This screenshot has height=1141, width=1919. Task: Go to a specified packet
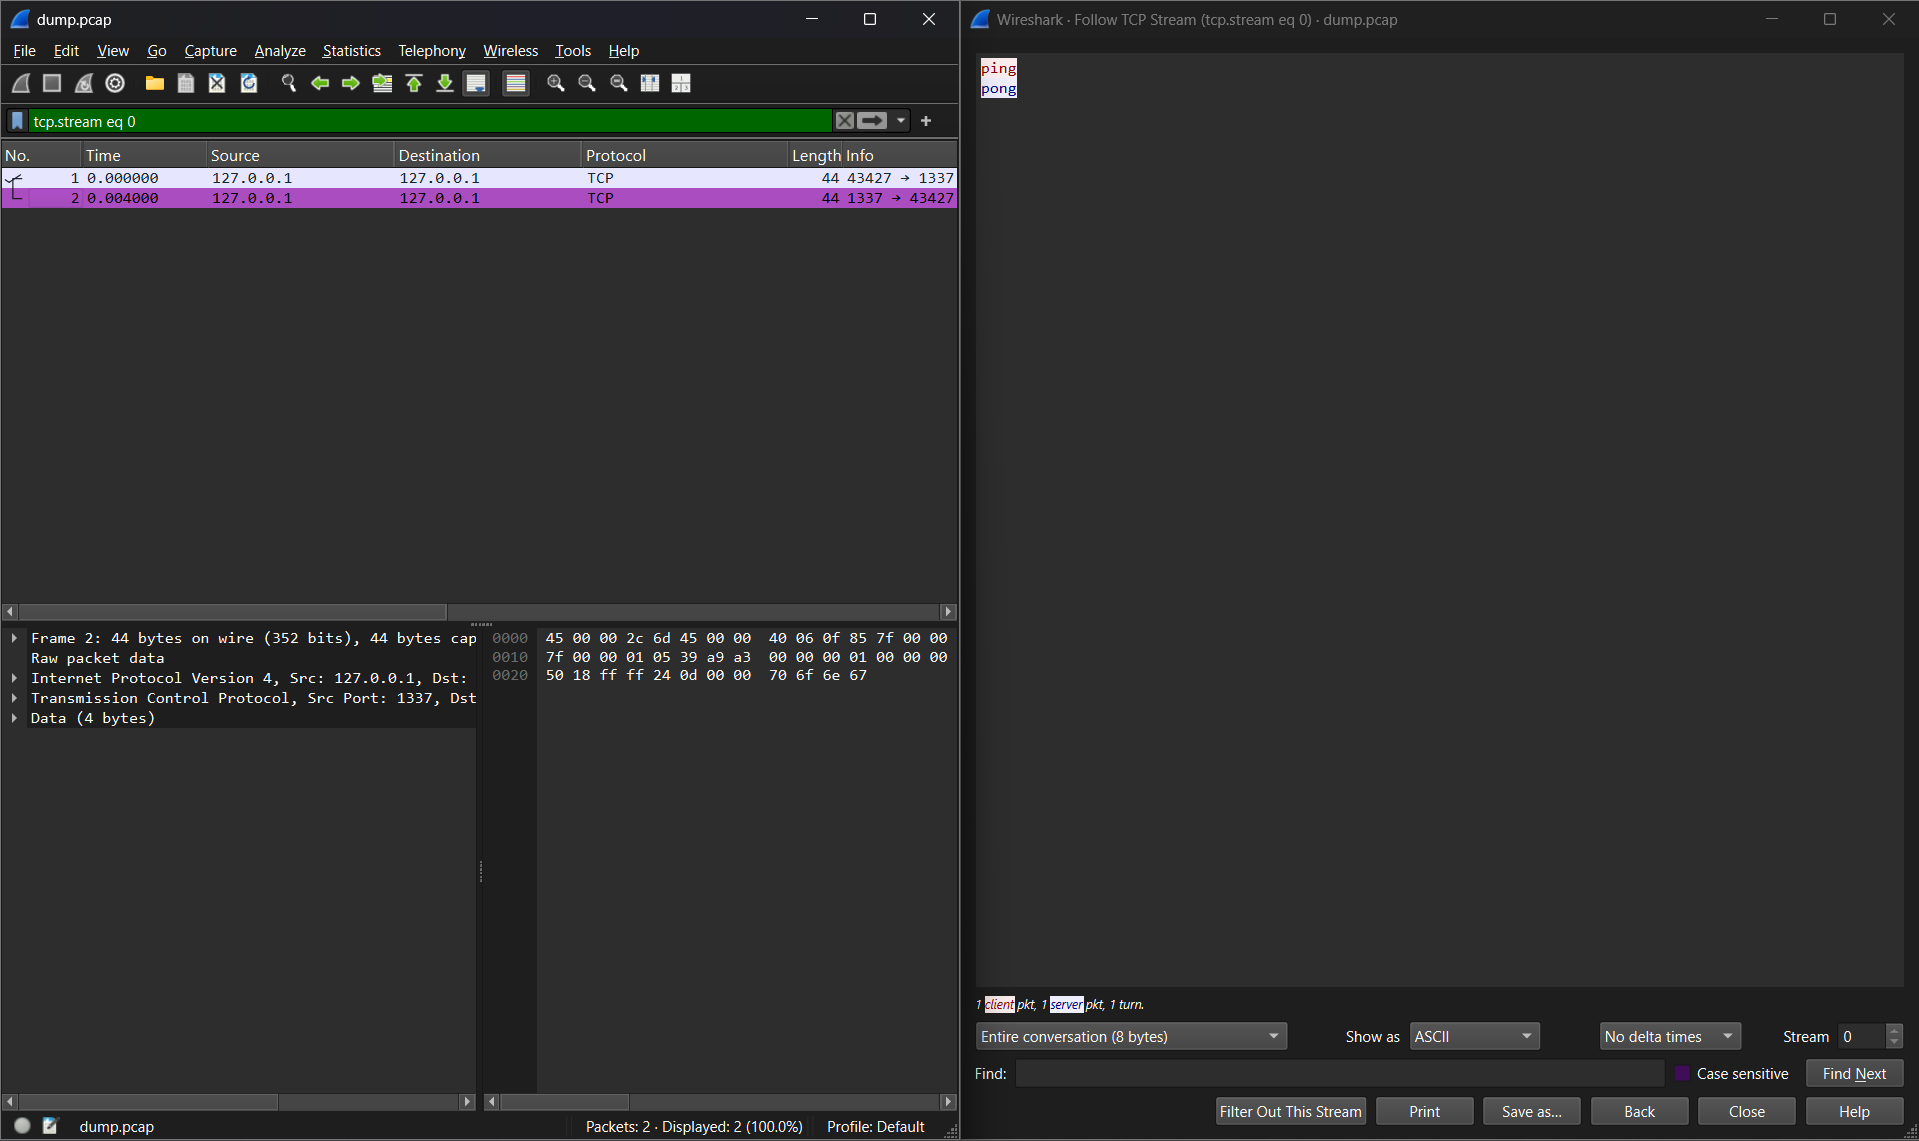pyautogui.click(x=382, y=83)
